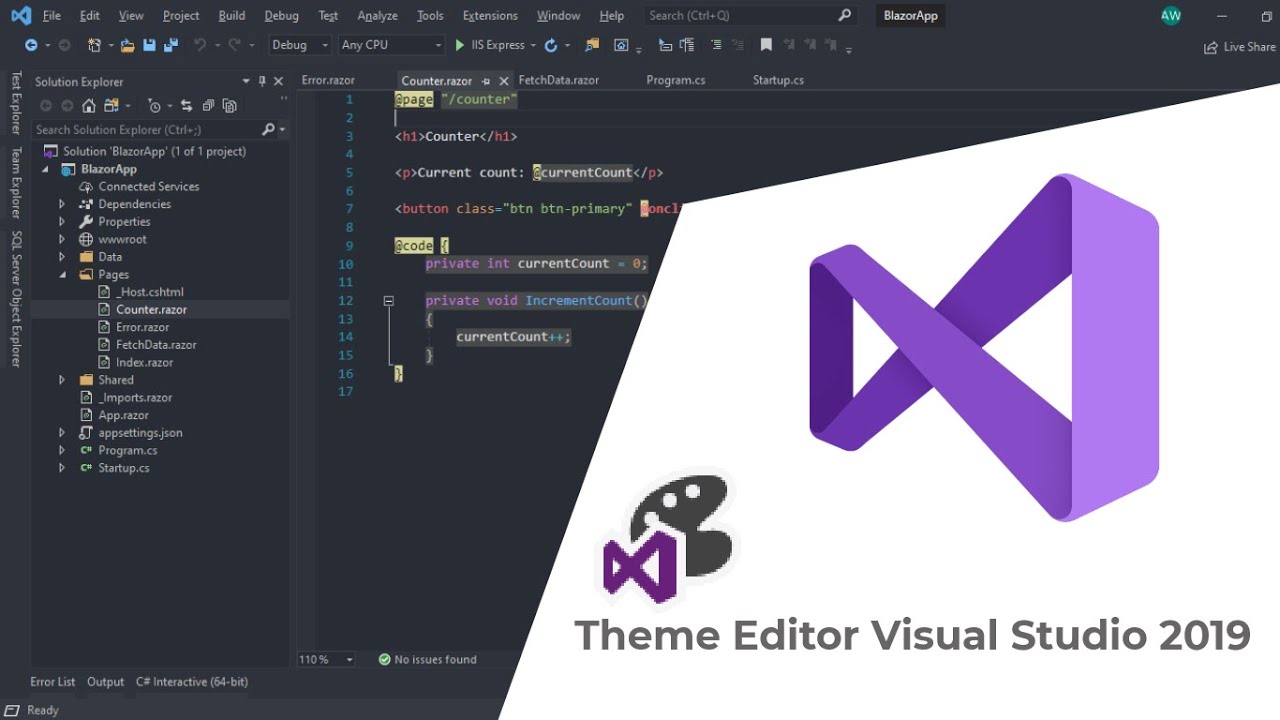Close the Solution Explorer panel
Image resolution: width=1280 pixels, height=720 pixels.
[278, 81]
